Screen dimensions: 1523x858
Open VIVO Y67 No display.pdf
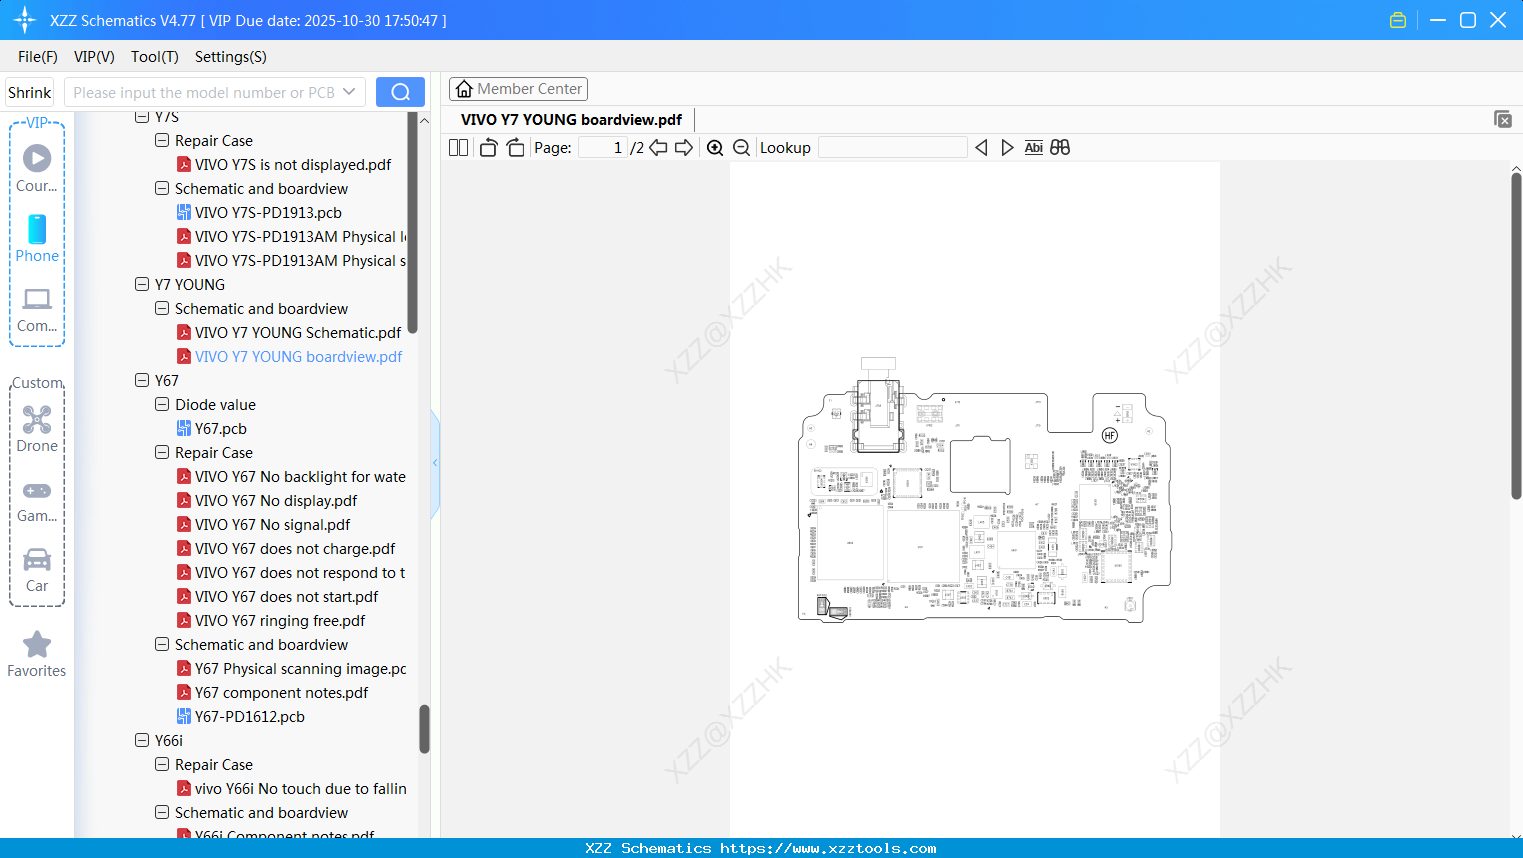coord(276,501)
